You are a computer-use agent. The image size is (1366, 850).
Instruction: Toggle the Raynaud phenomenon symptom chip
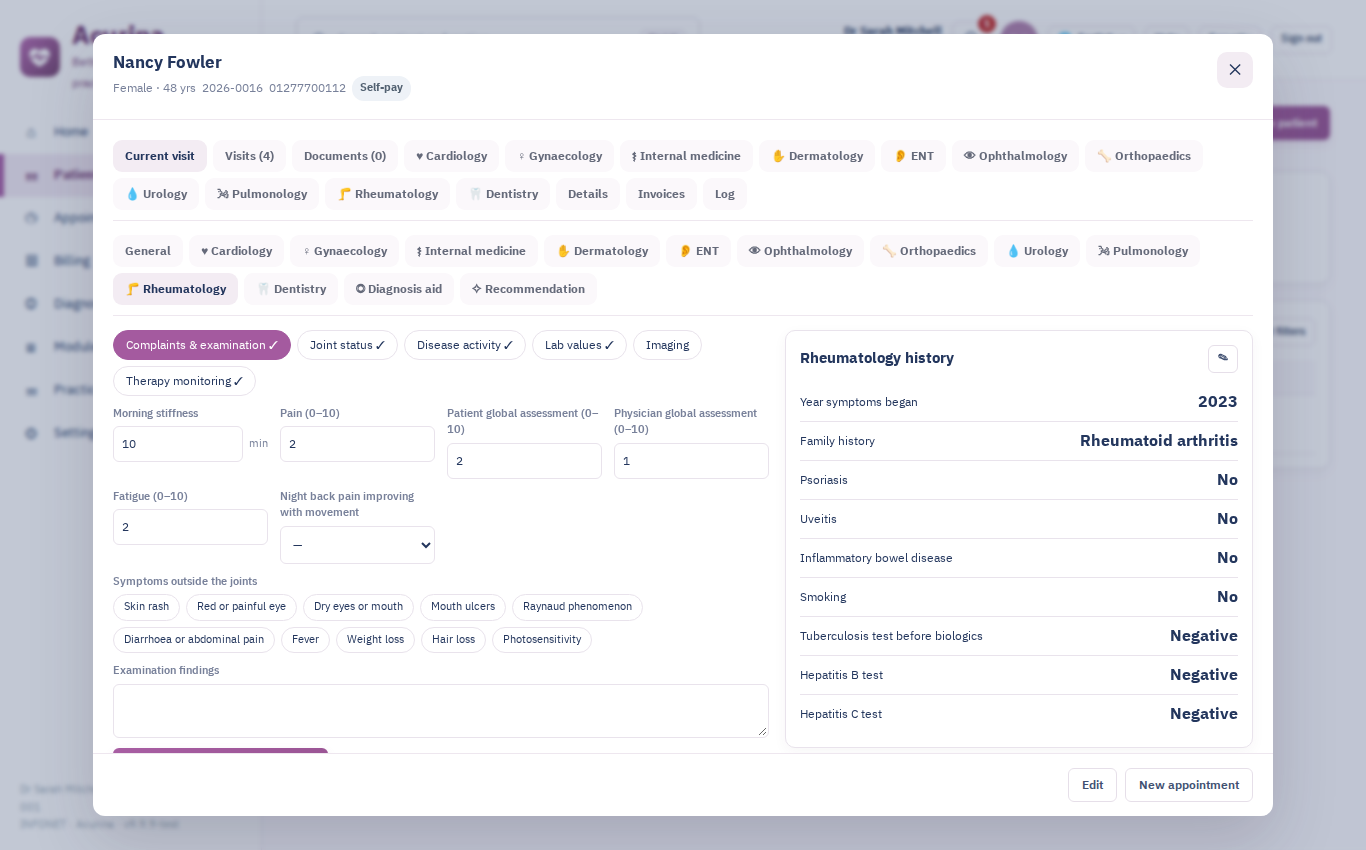click(x=577, y=607)
